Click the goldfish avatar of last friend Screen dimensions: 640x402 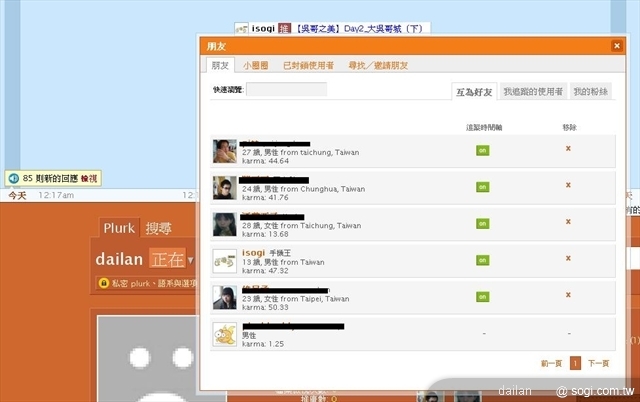(225, 334)
